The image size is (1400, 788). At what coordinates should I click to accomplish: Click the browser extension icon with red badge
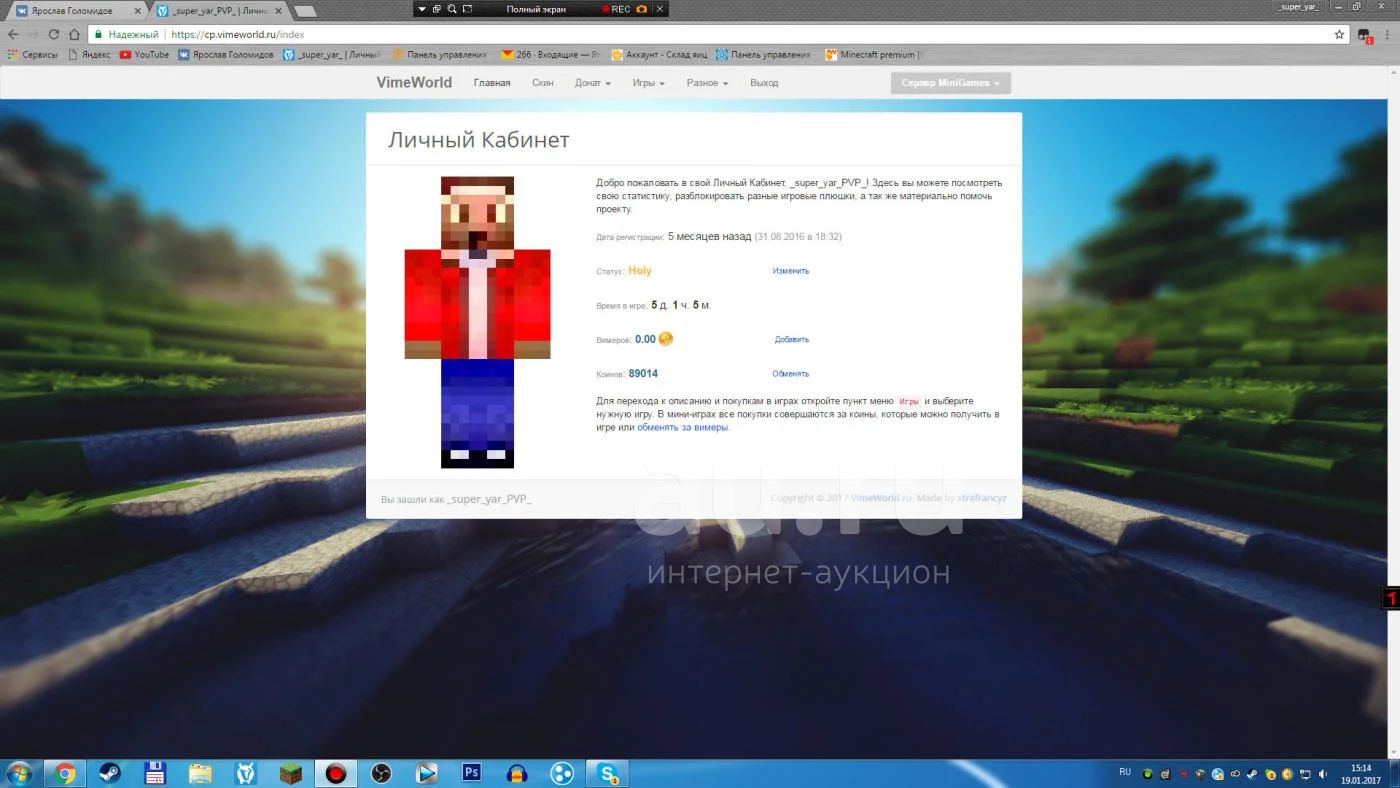tap(1366, 35)
